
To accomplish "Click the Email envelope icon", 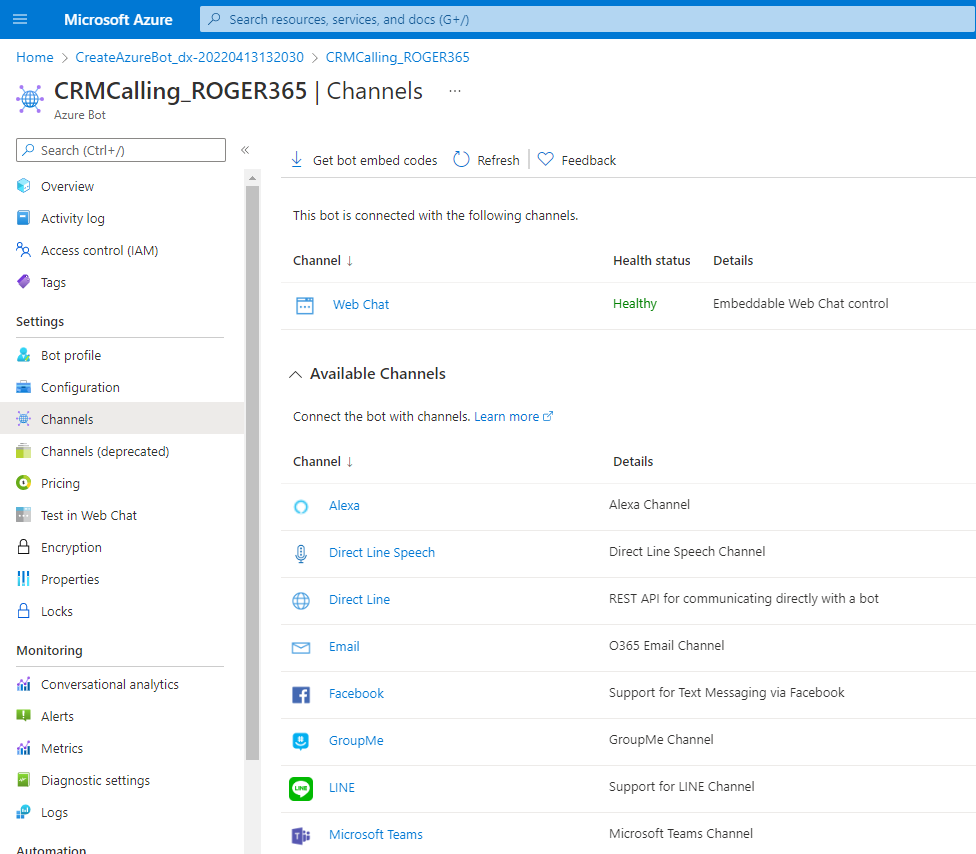I will pos(301,647).
